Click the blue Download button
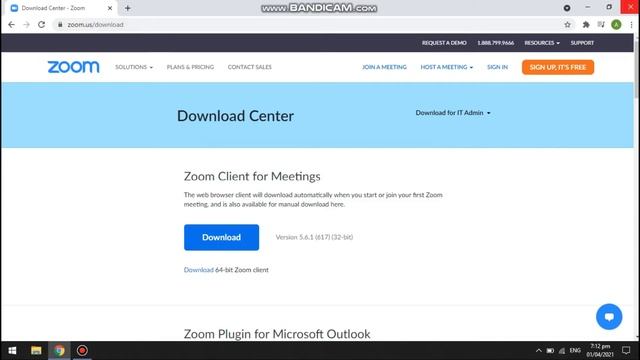The height and width of the screenshot is (360, 640). tap(221, 237)
